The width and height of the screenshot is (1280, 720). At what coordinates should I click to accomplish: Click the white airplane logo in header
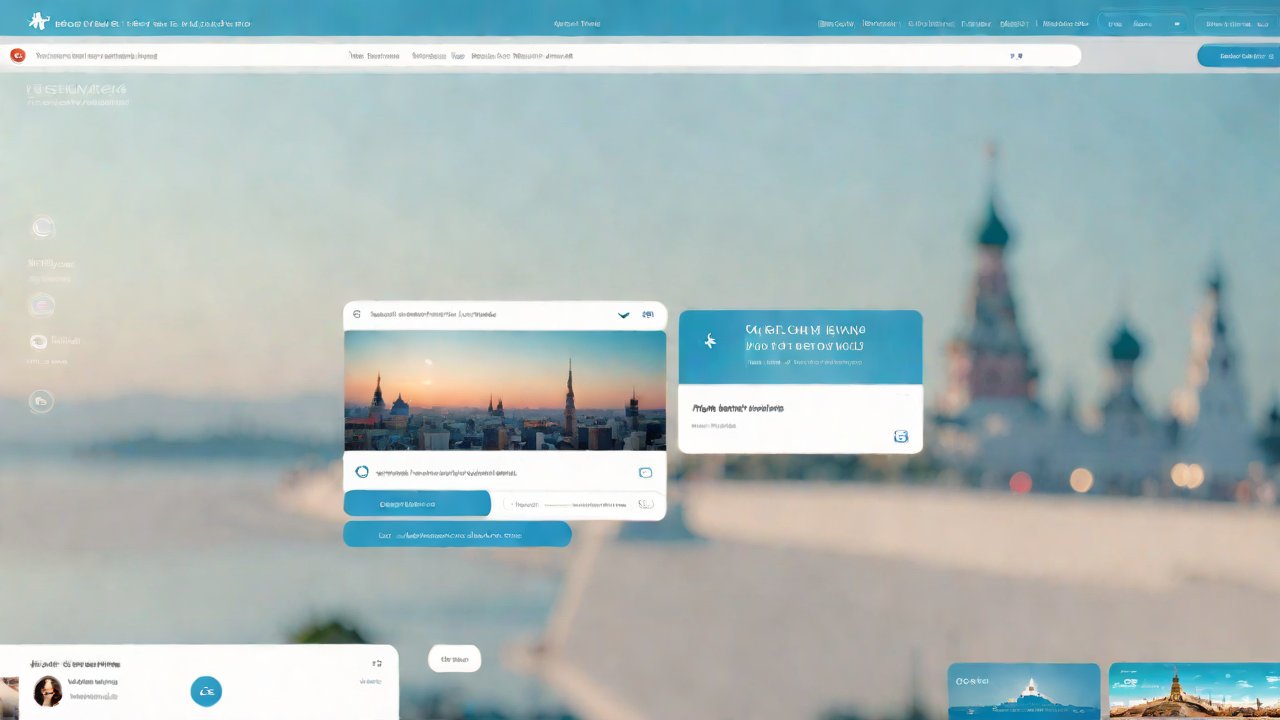point(38,21)
